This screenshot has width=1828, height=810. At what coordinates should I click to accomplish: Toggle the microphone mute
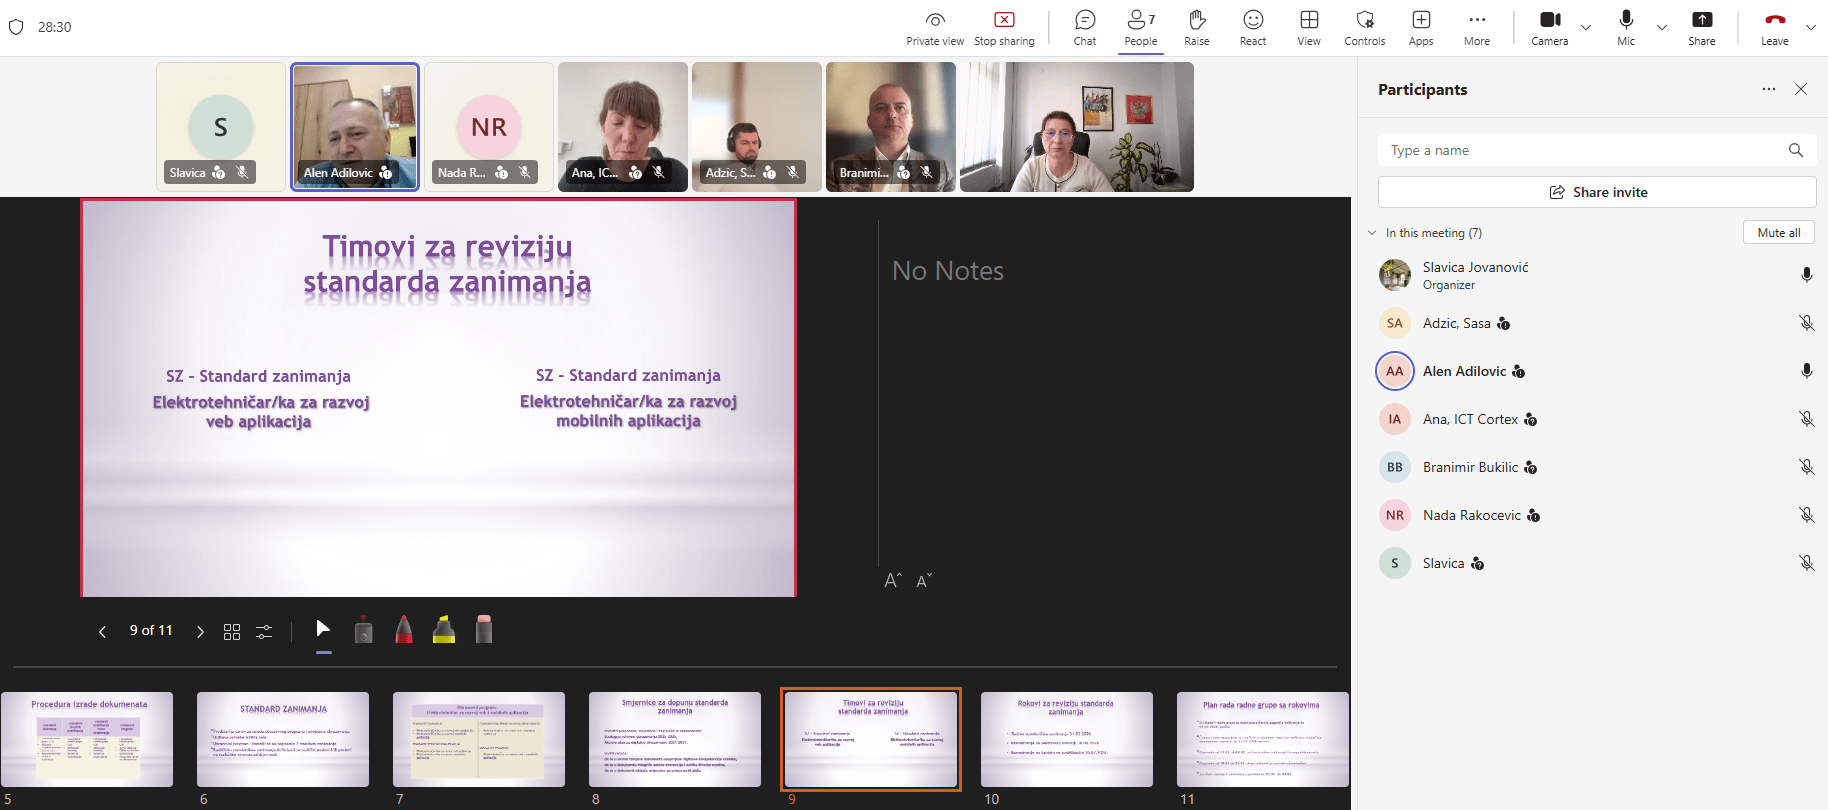point(1626,27)
